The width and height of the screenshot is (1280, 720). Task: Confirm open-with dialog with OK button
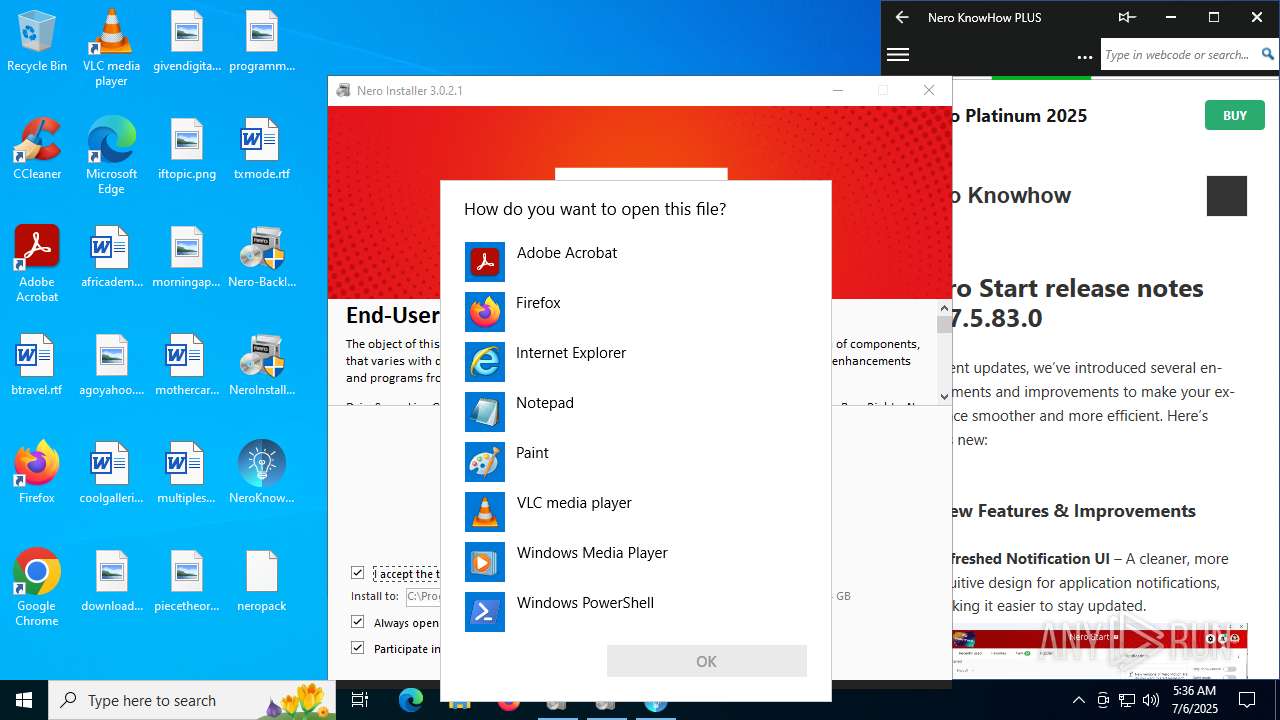(706, 661)
